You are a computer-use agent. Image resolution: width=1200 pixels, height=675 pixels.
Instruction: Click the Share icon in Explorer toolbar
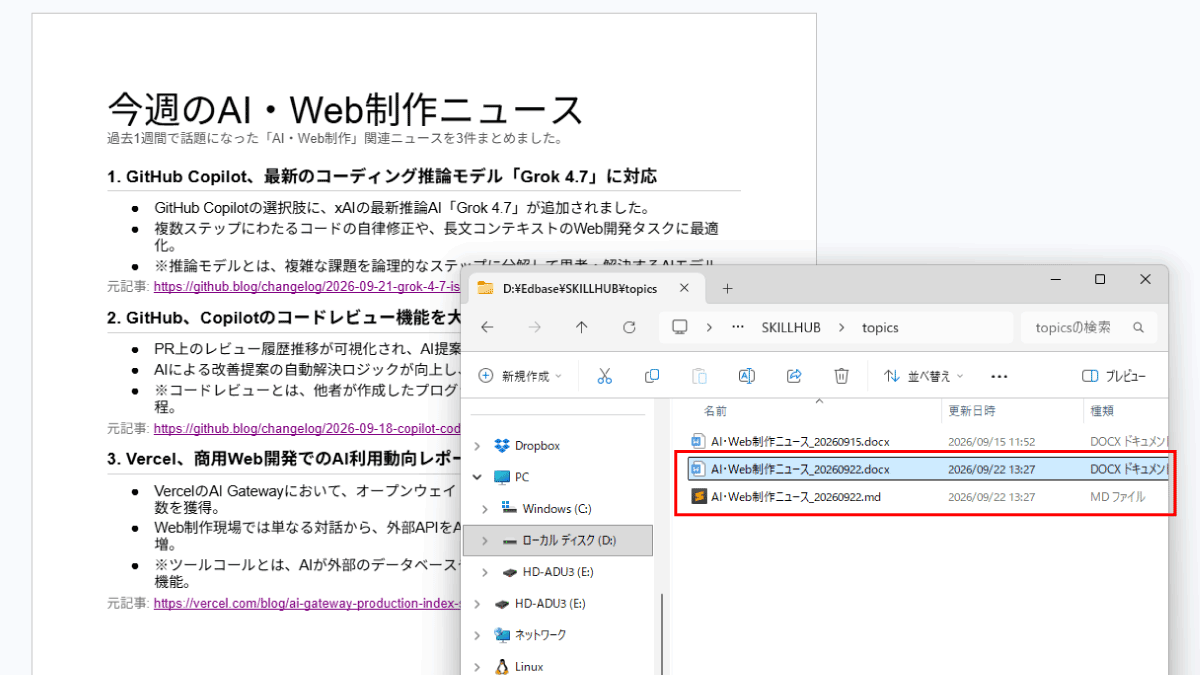[794, 376]
